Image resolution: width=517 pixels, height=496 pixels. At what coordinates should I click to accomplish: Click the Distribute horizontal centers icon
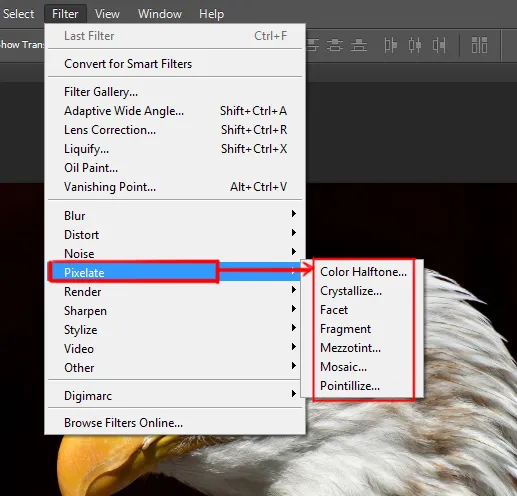coord(415,45)
